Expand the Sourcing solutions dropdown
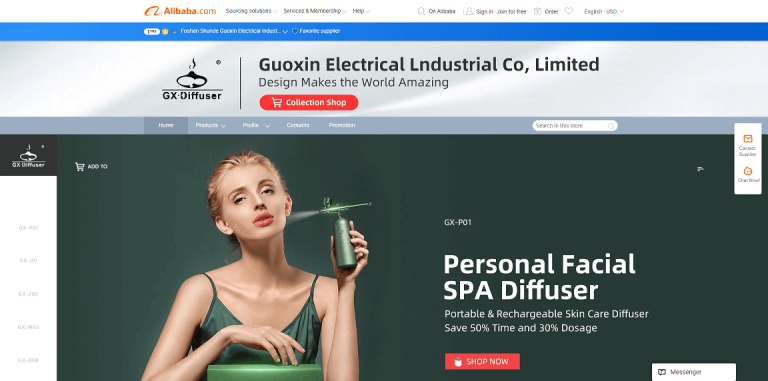This screenshot has height=381, width=768. point(252,11)
